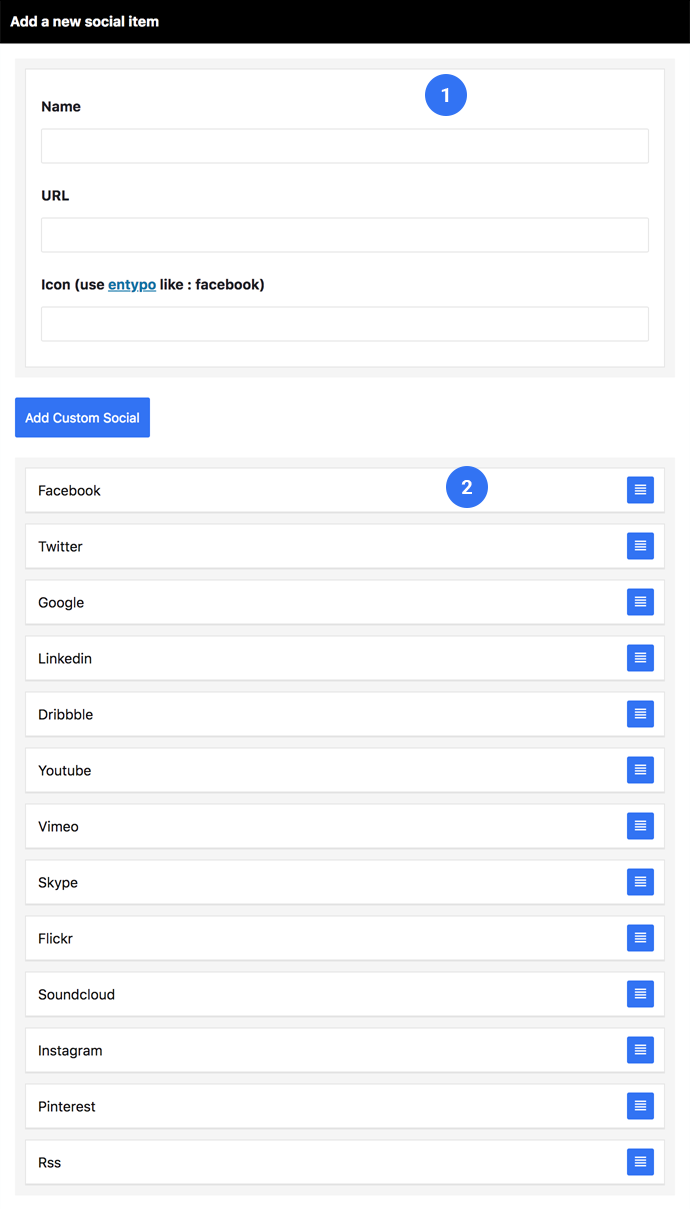Click the Vimeo row menu icon

(x=640, y=826)
